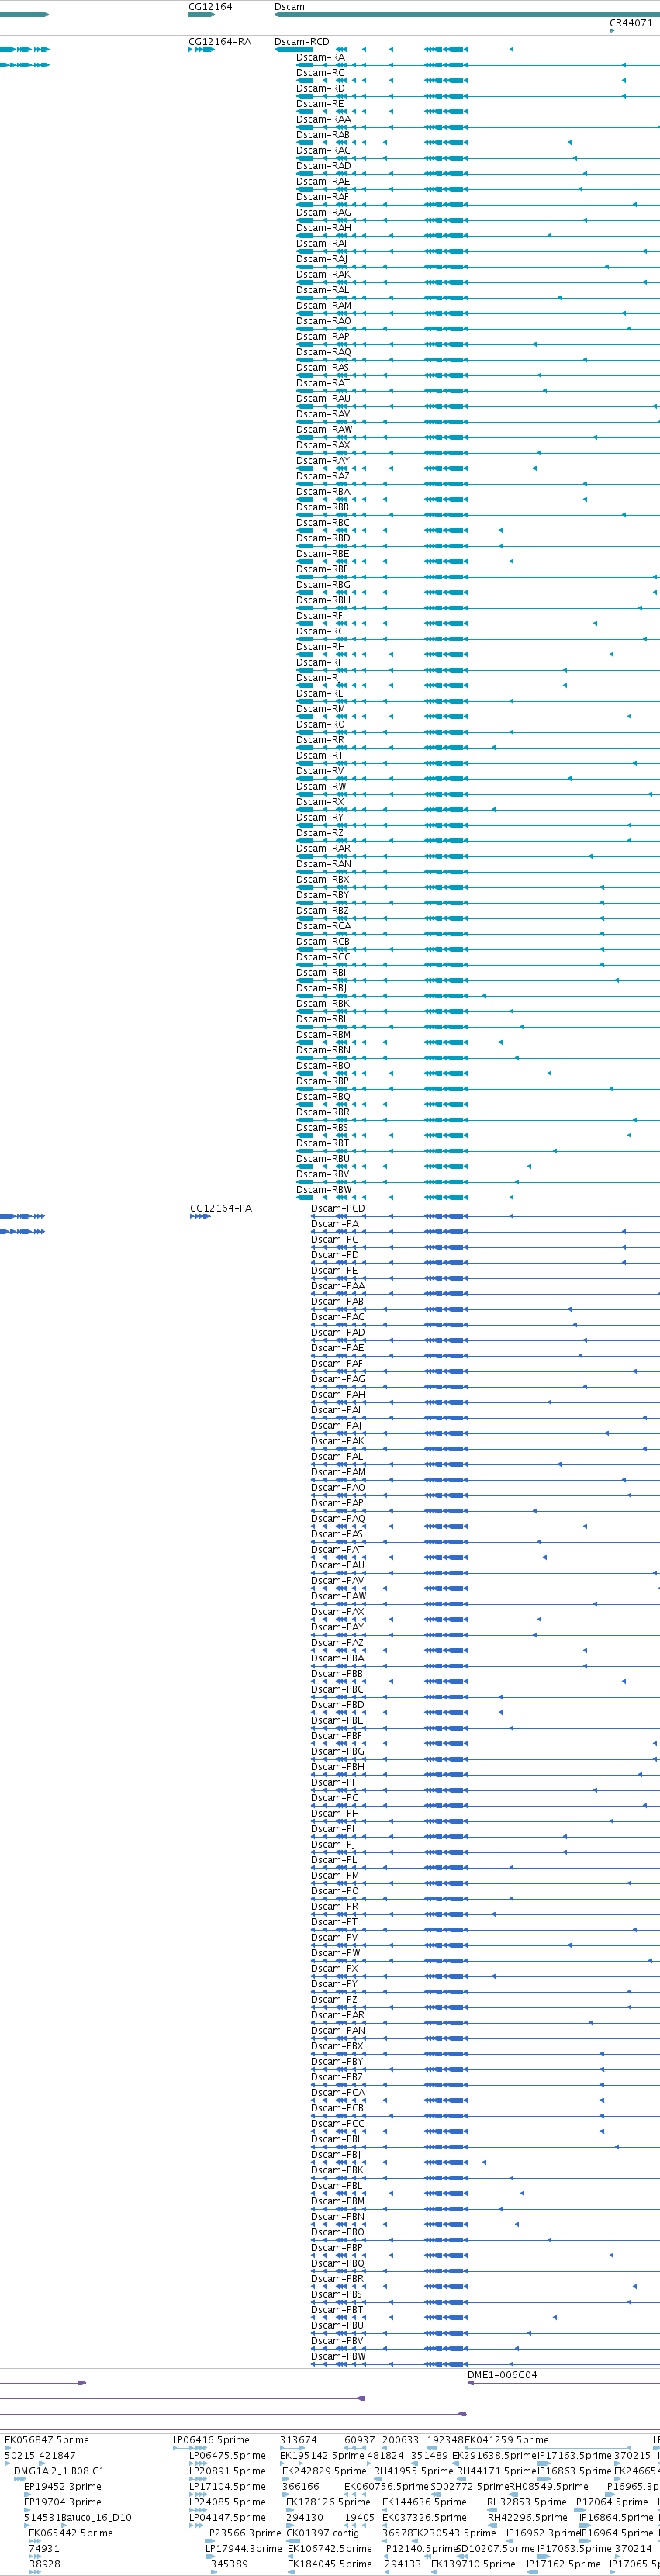
Task: Click EST label CK01397.contig
Action: coord(323,2533)
